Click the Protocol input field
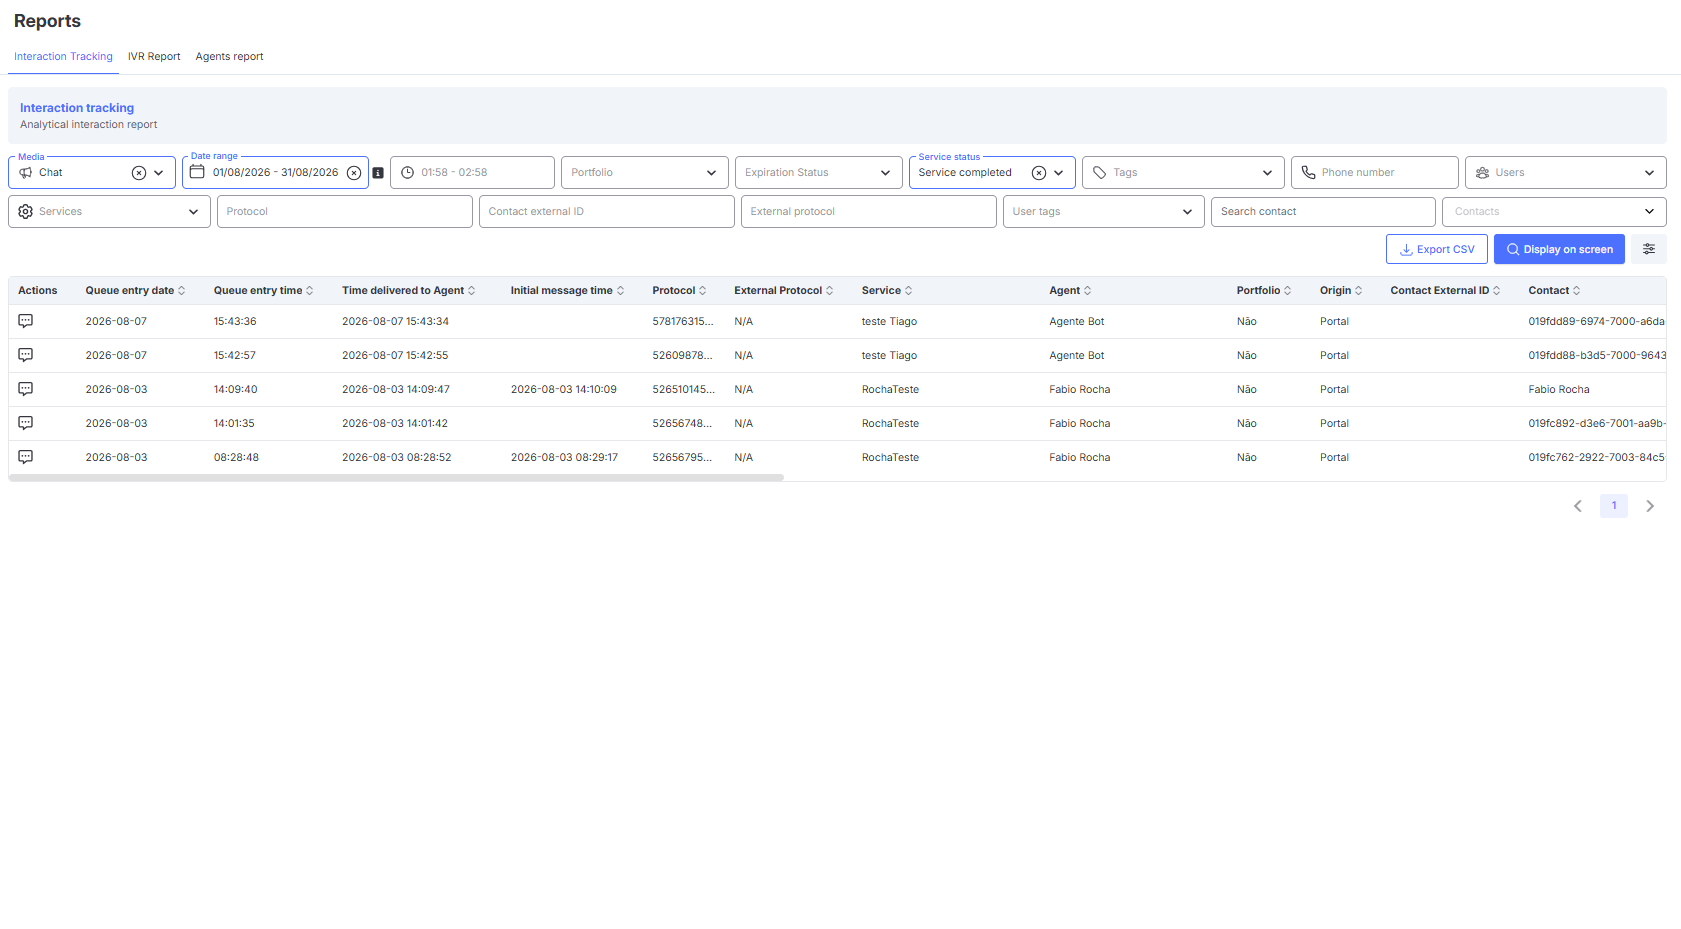 (x=345, y=211)
